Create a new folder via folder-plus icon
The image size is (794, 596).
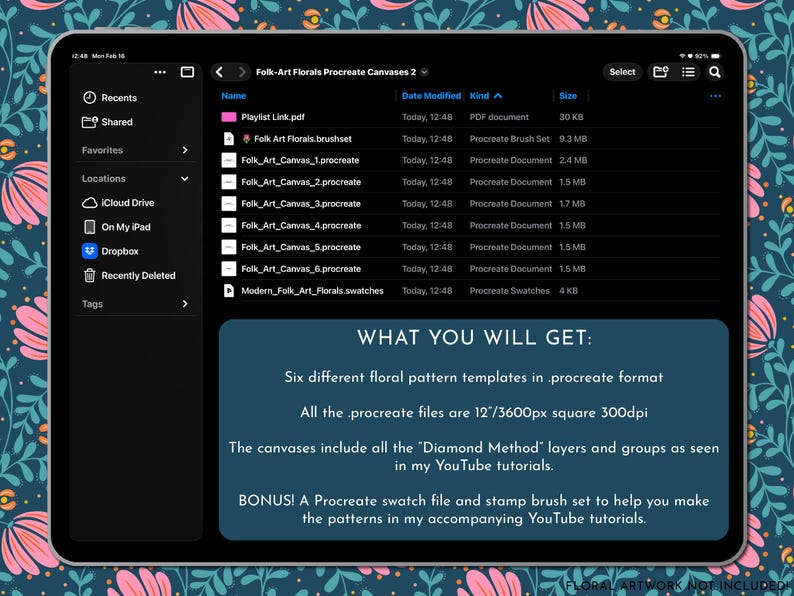(x=661, y=72)
